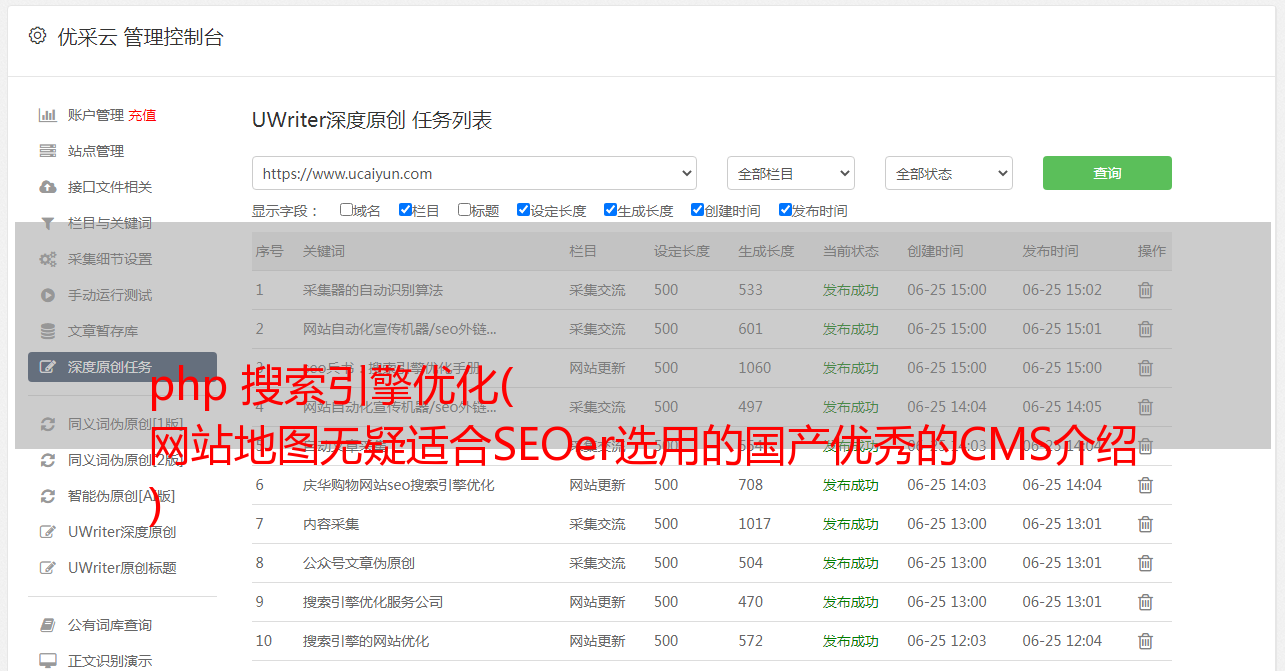Image resolution: width=1285 pixels, height=671 pixels.
Task: Expand the 全部栏目 dropdown
Action: (790, 173)
